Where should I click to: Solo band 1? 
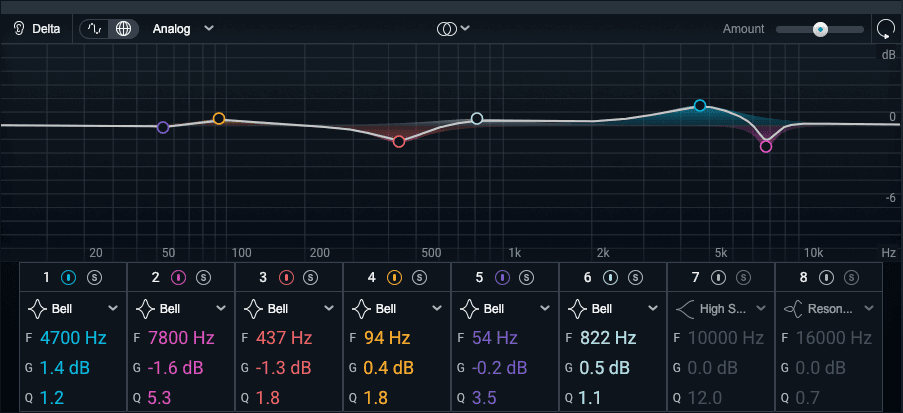click(94, 278)
